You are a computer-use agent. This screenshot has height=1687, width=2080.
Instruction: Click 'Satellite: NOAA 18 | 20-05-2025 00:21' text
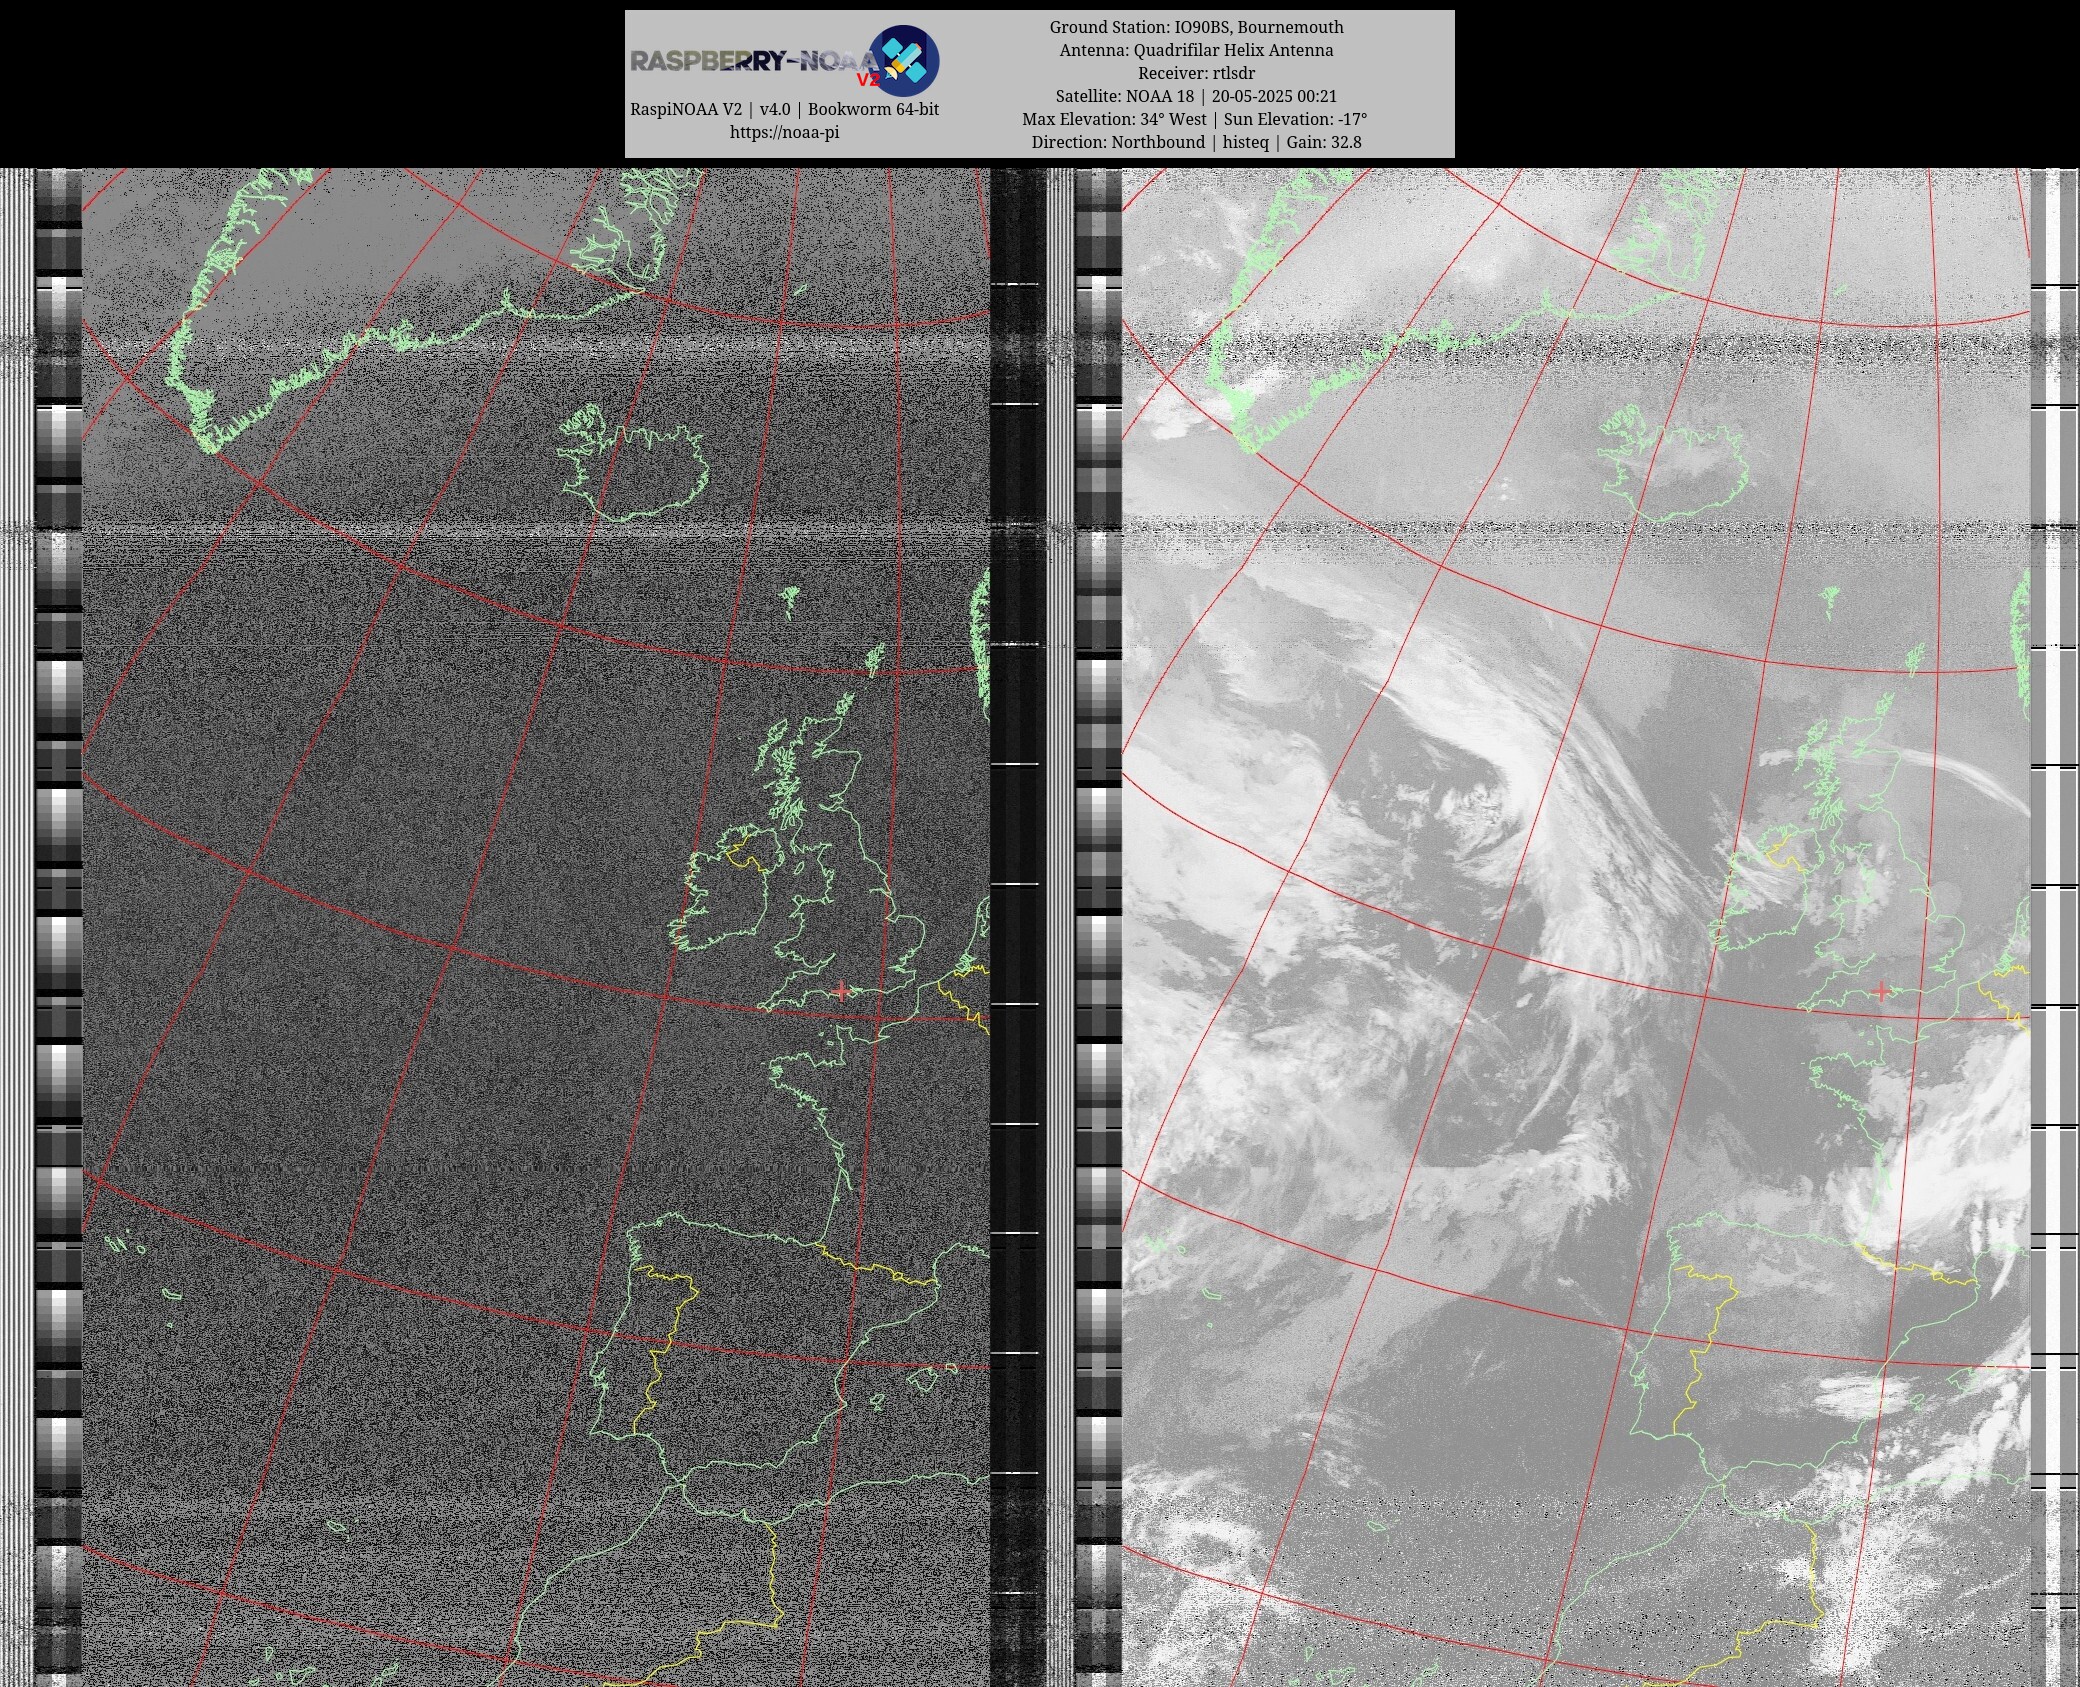click(1196, 96)
